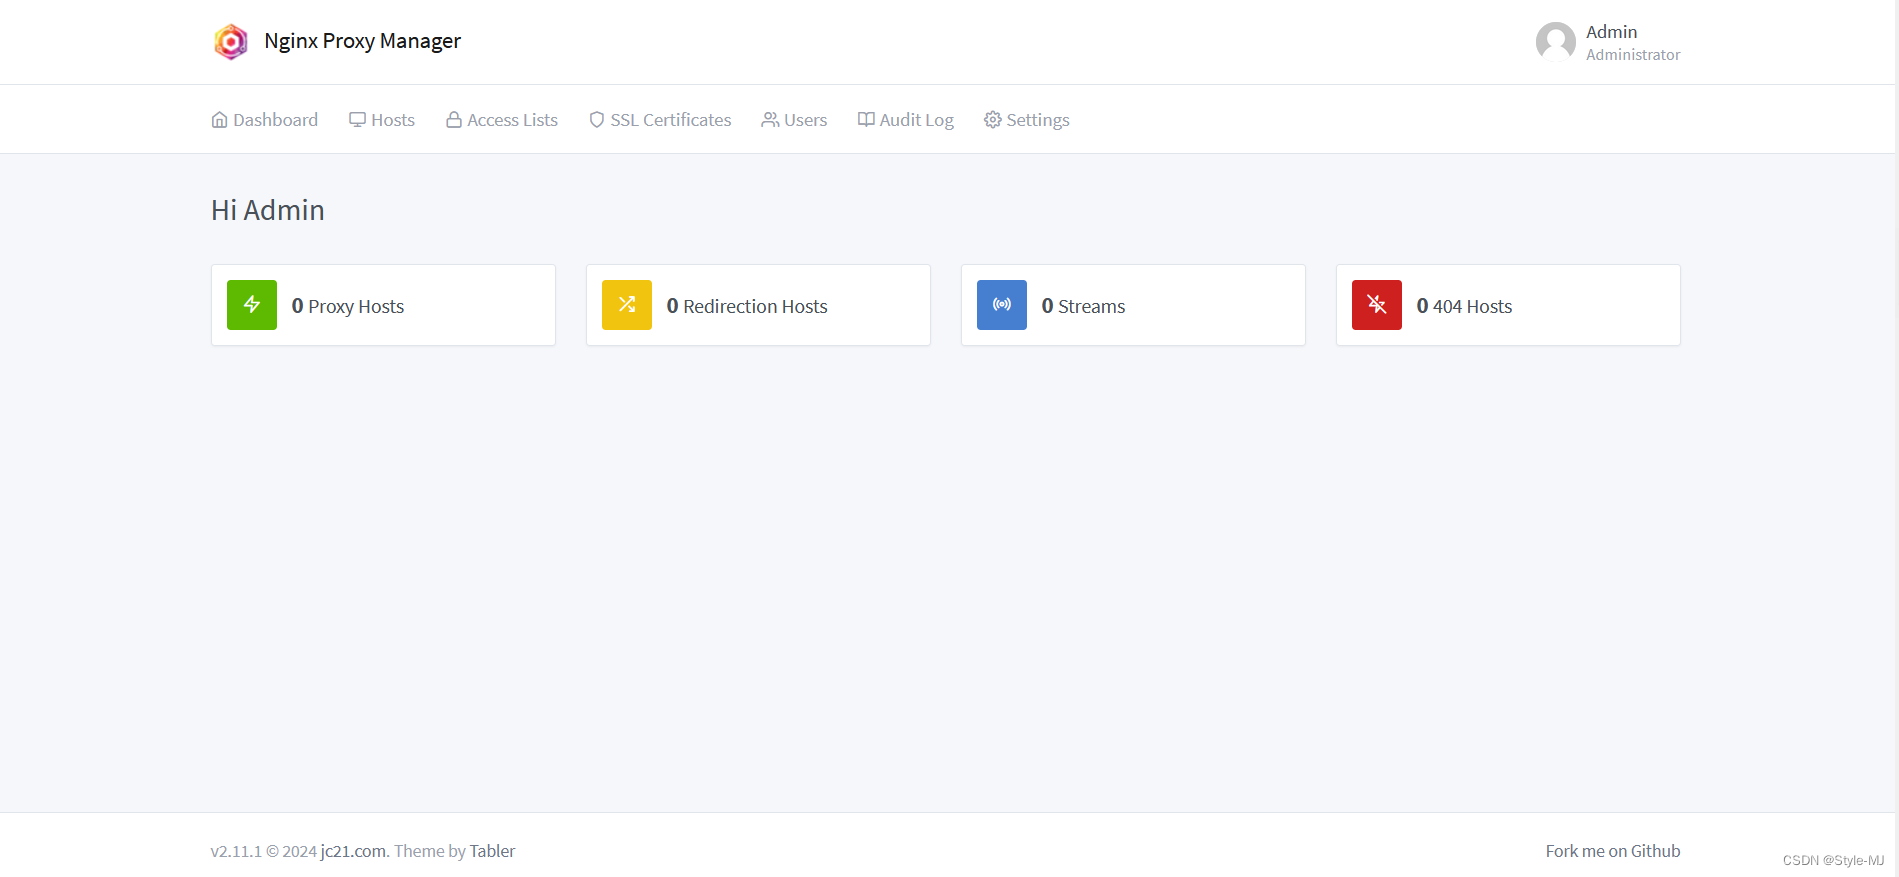Click the Hi Admin heading
Viewport: 1899px width, 877px height.
tap(268, 210)
